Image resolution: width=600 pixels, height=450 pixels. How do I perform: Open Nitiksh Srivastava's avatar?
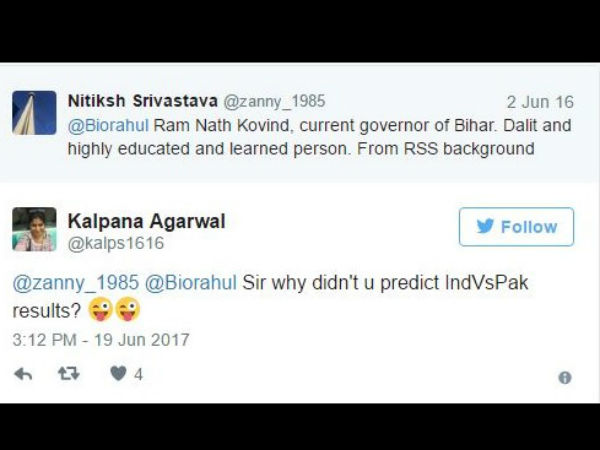click(x=34, y=113)
